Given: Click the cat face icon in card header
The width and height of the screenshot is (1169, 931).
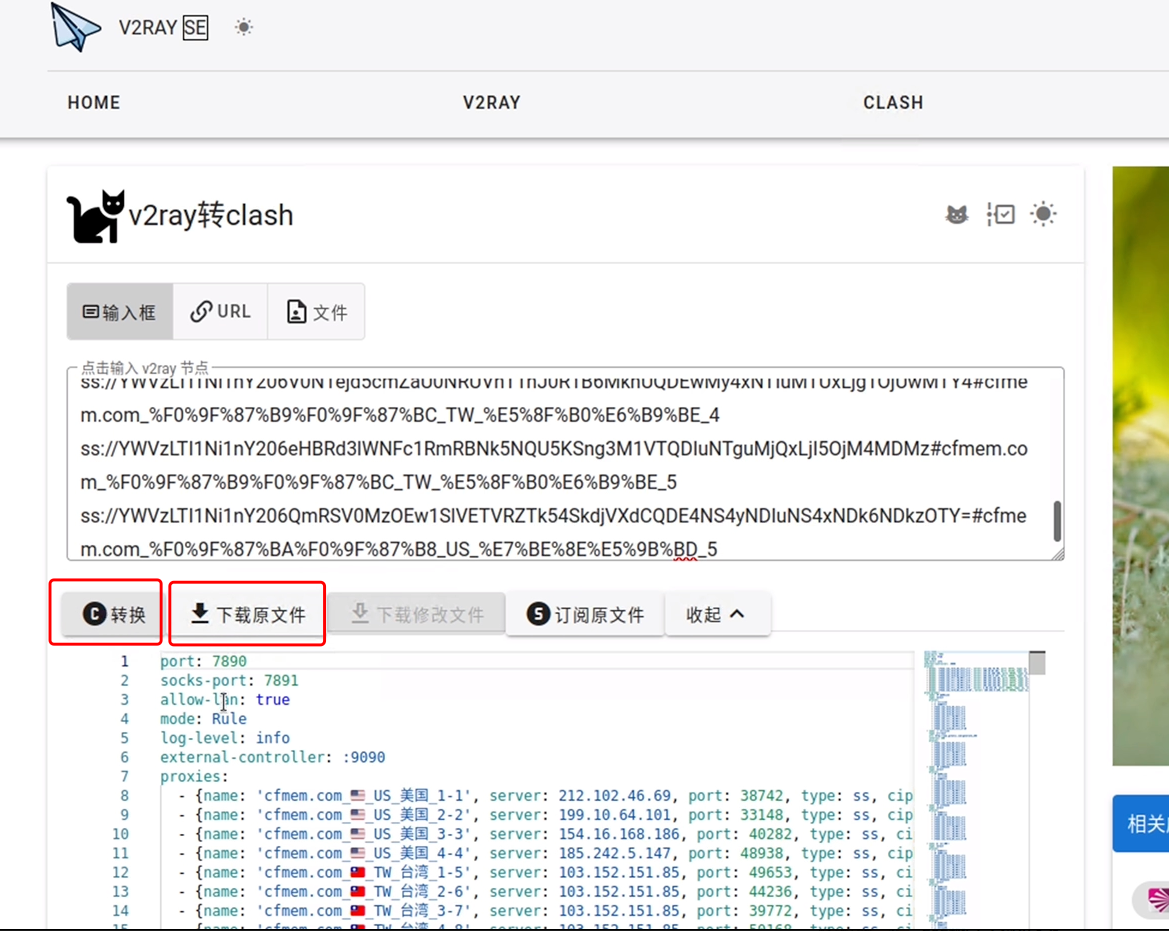Looking at the screenshot, I should [957, 215].
